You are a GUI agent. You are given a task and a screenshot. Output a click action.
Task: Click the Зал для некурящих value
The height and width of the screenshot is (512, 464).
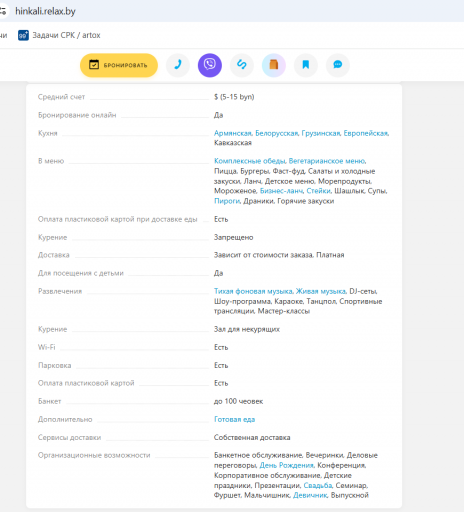pos(247,329)
